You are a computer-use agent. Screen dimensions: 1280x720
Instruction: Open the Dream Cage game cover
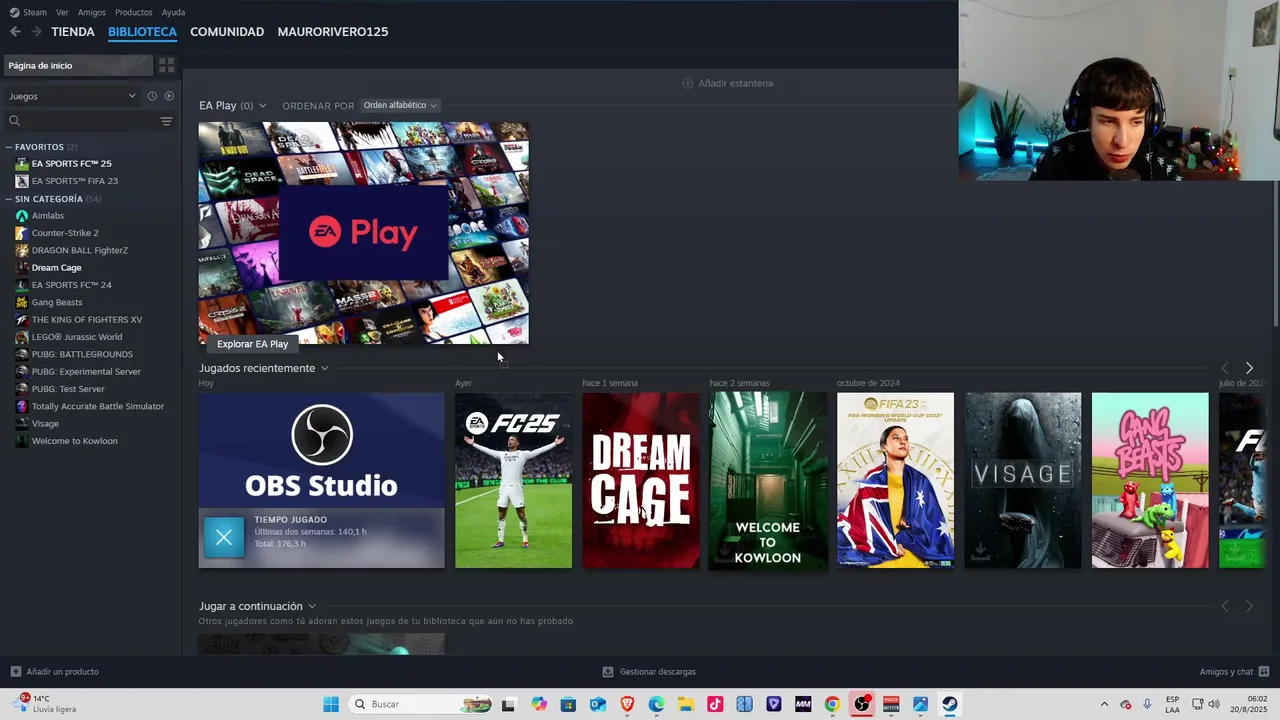coord(641,480)
